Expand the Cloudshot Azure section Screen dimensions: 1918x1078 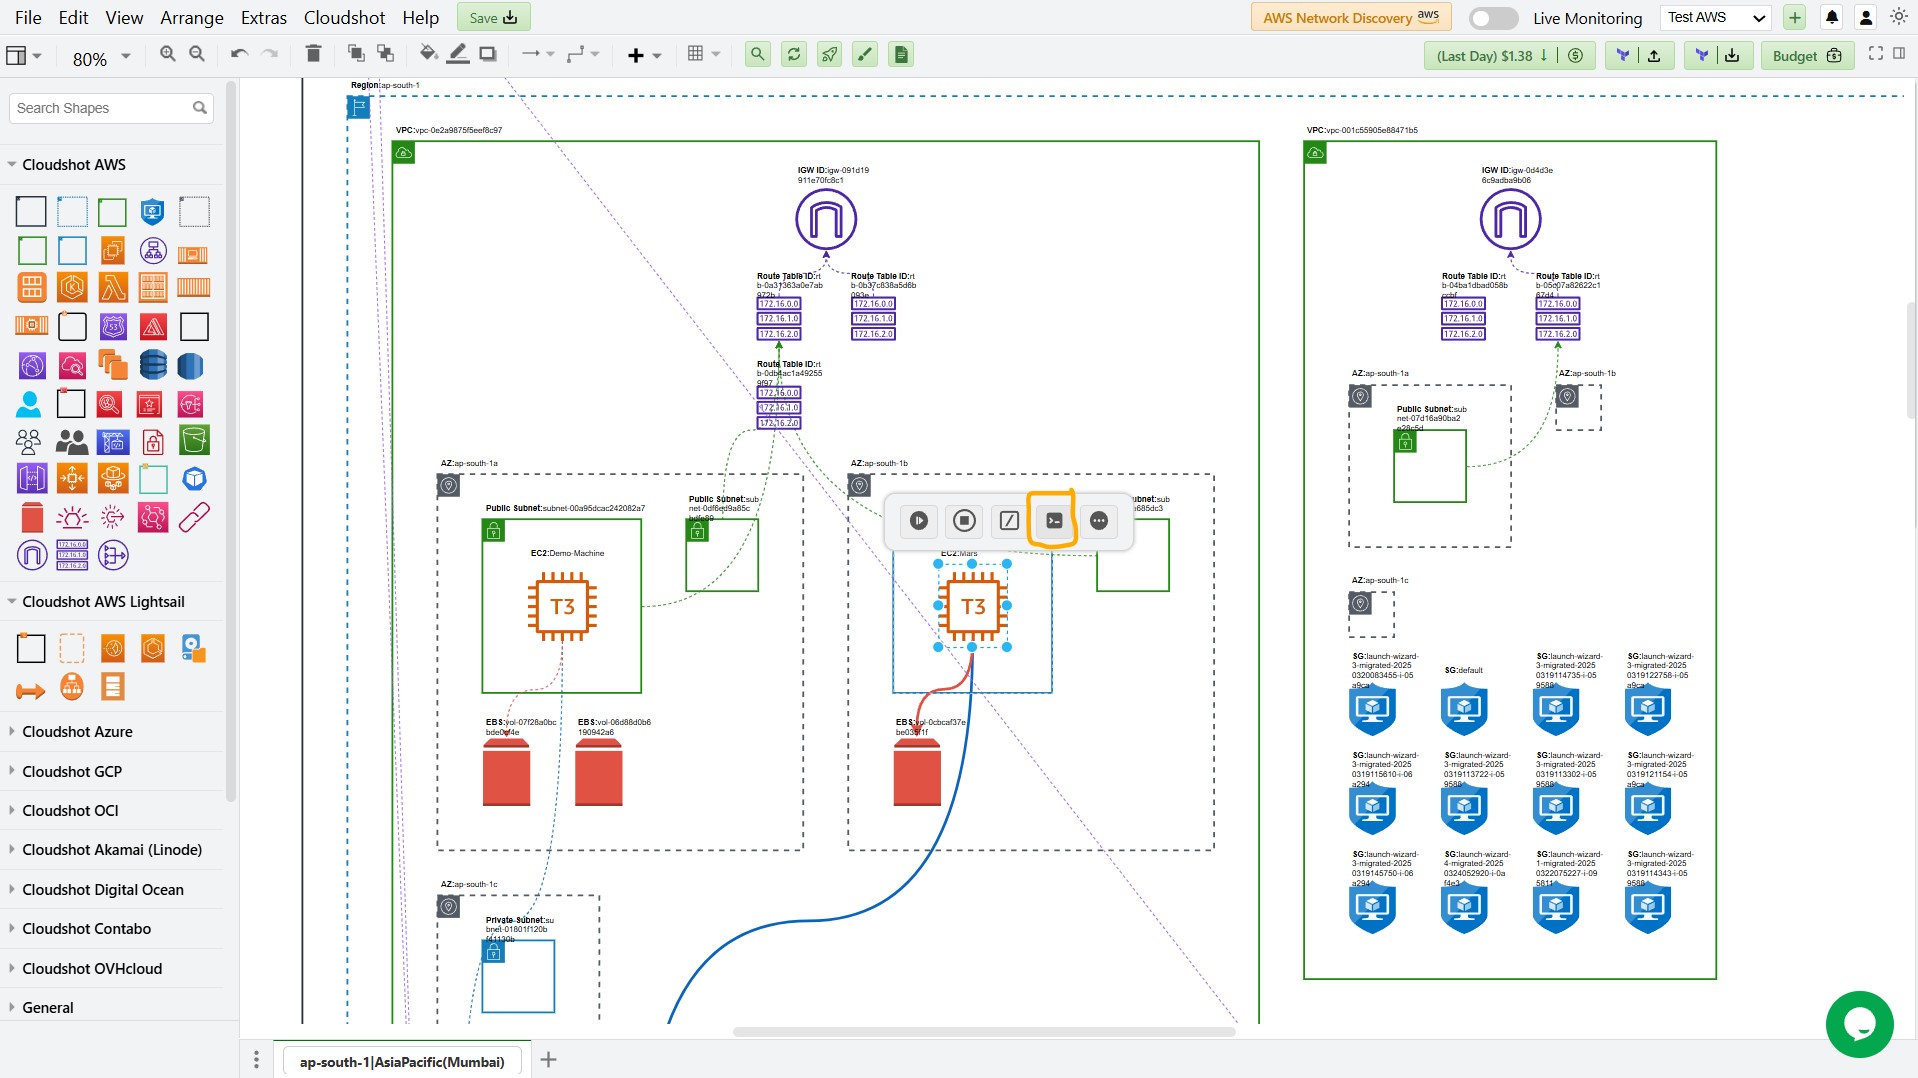(x=77, y=732)
